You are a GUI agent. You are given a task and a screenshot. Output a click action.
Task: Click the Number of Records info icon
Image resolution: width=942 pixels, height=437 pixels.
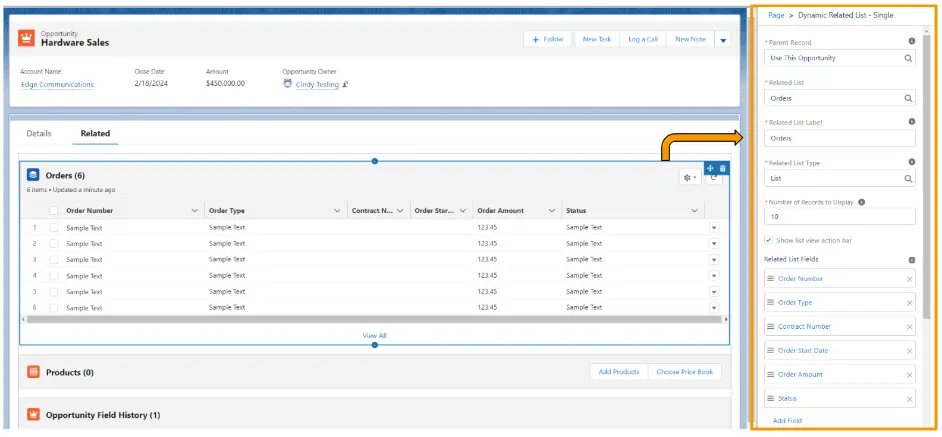tap(861, 202)
